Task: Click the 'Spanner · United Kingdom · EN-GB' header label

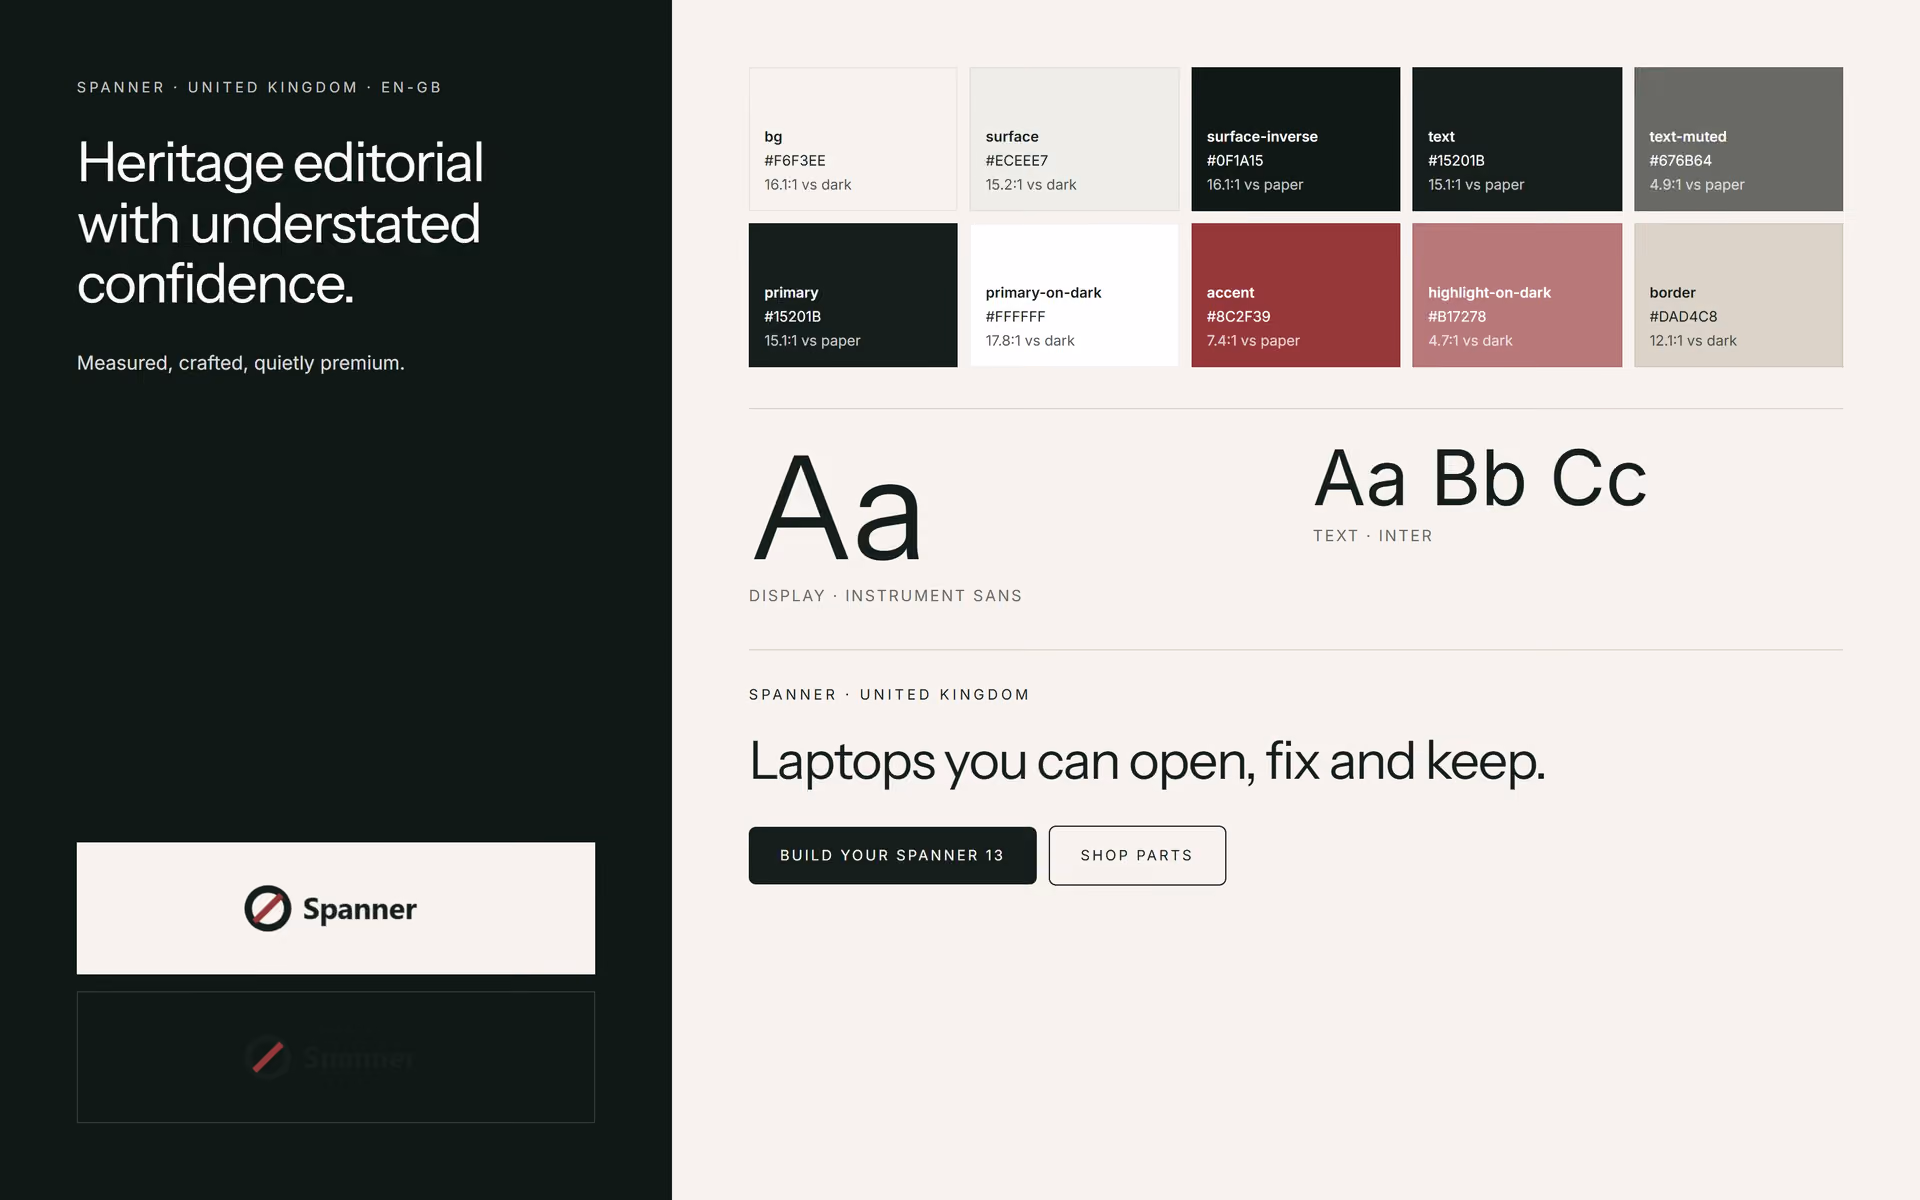Action: (259, 87)
